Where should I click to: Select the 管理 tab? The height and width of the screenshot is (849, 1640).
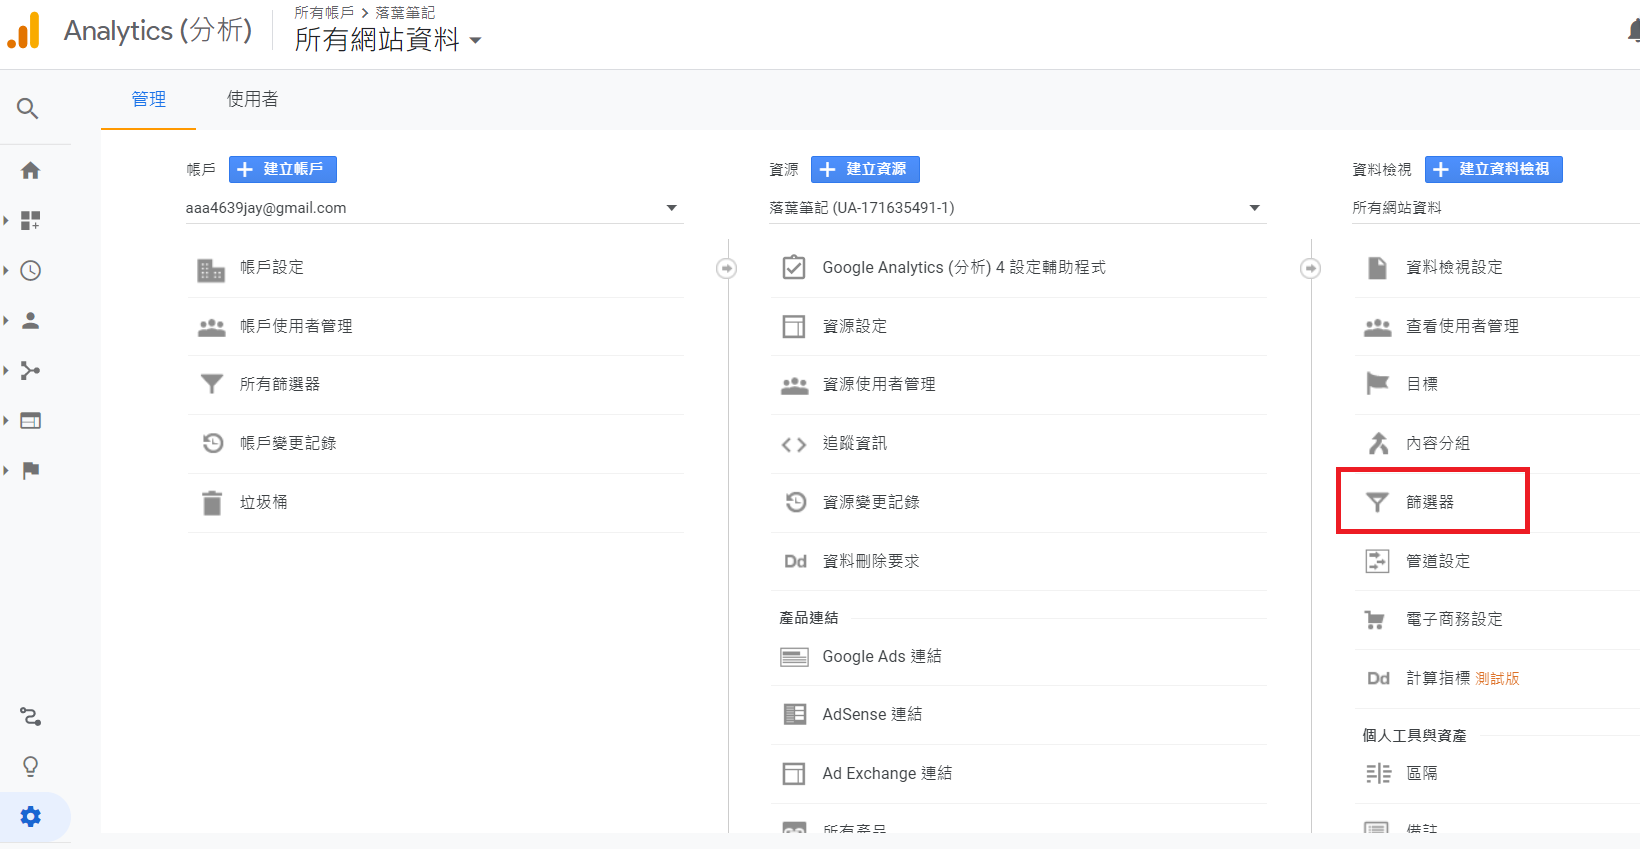click(148, 99)
